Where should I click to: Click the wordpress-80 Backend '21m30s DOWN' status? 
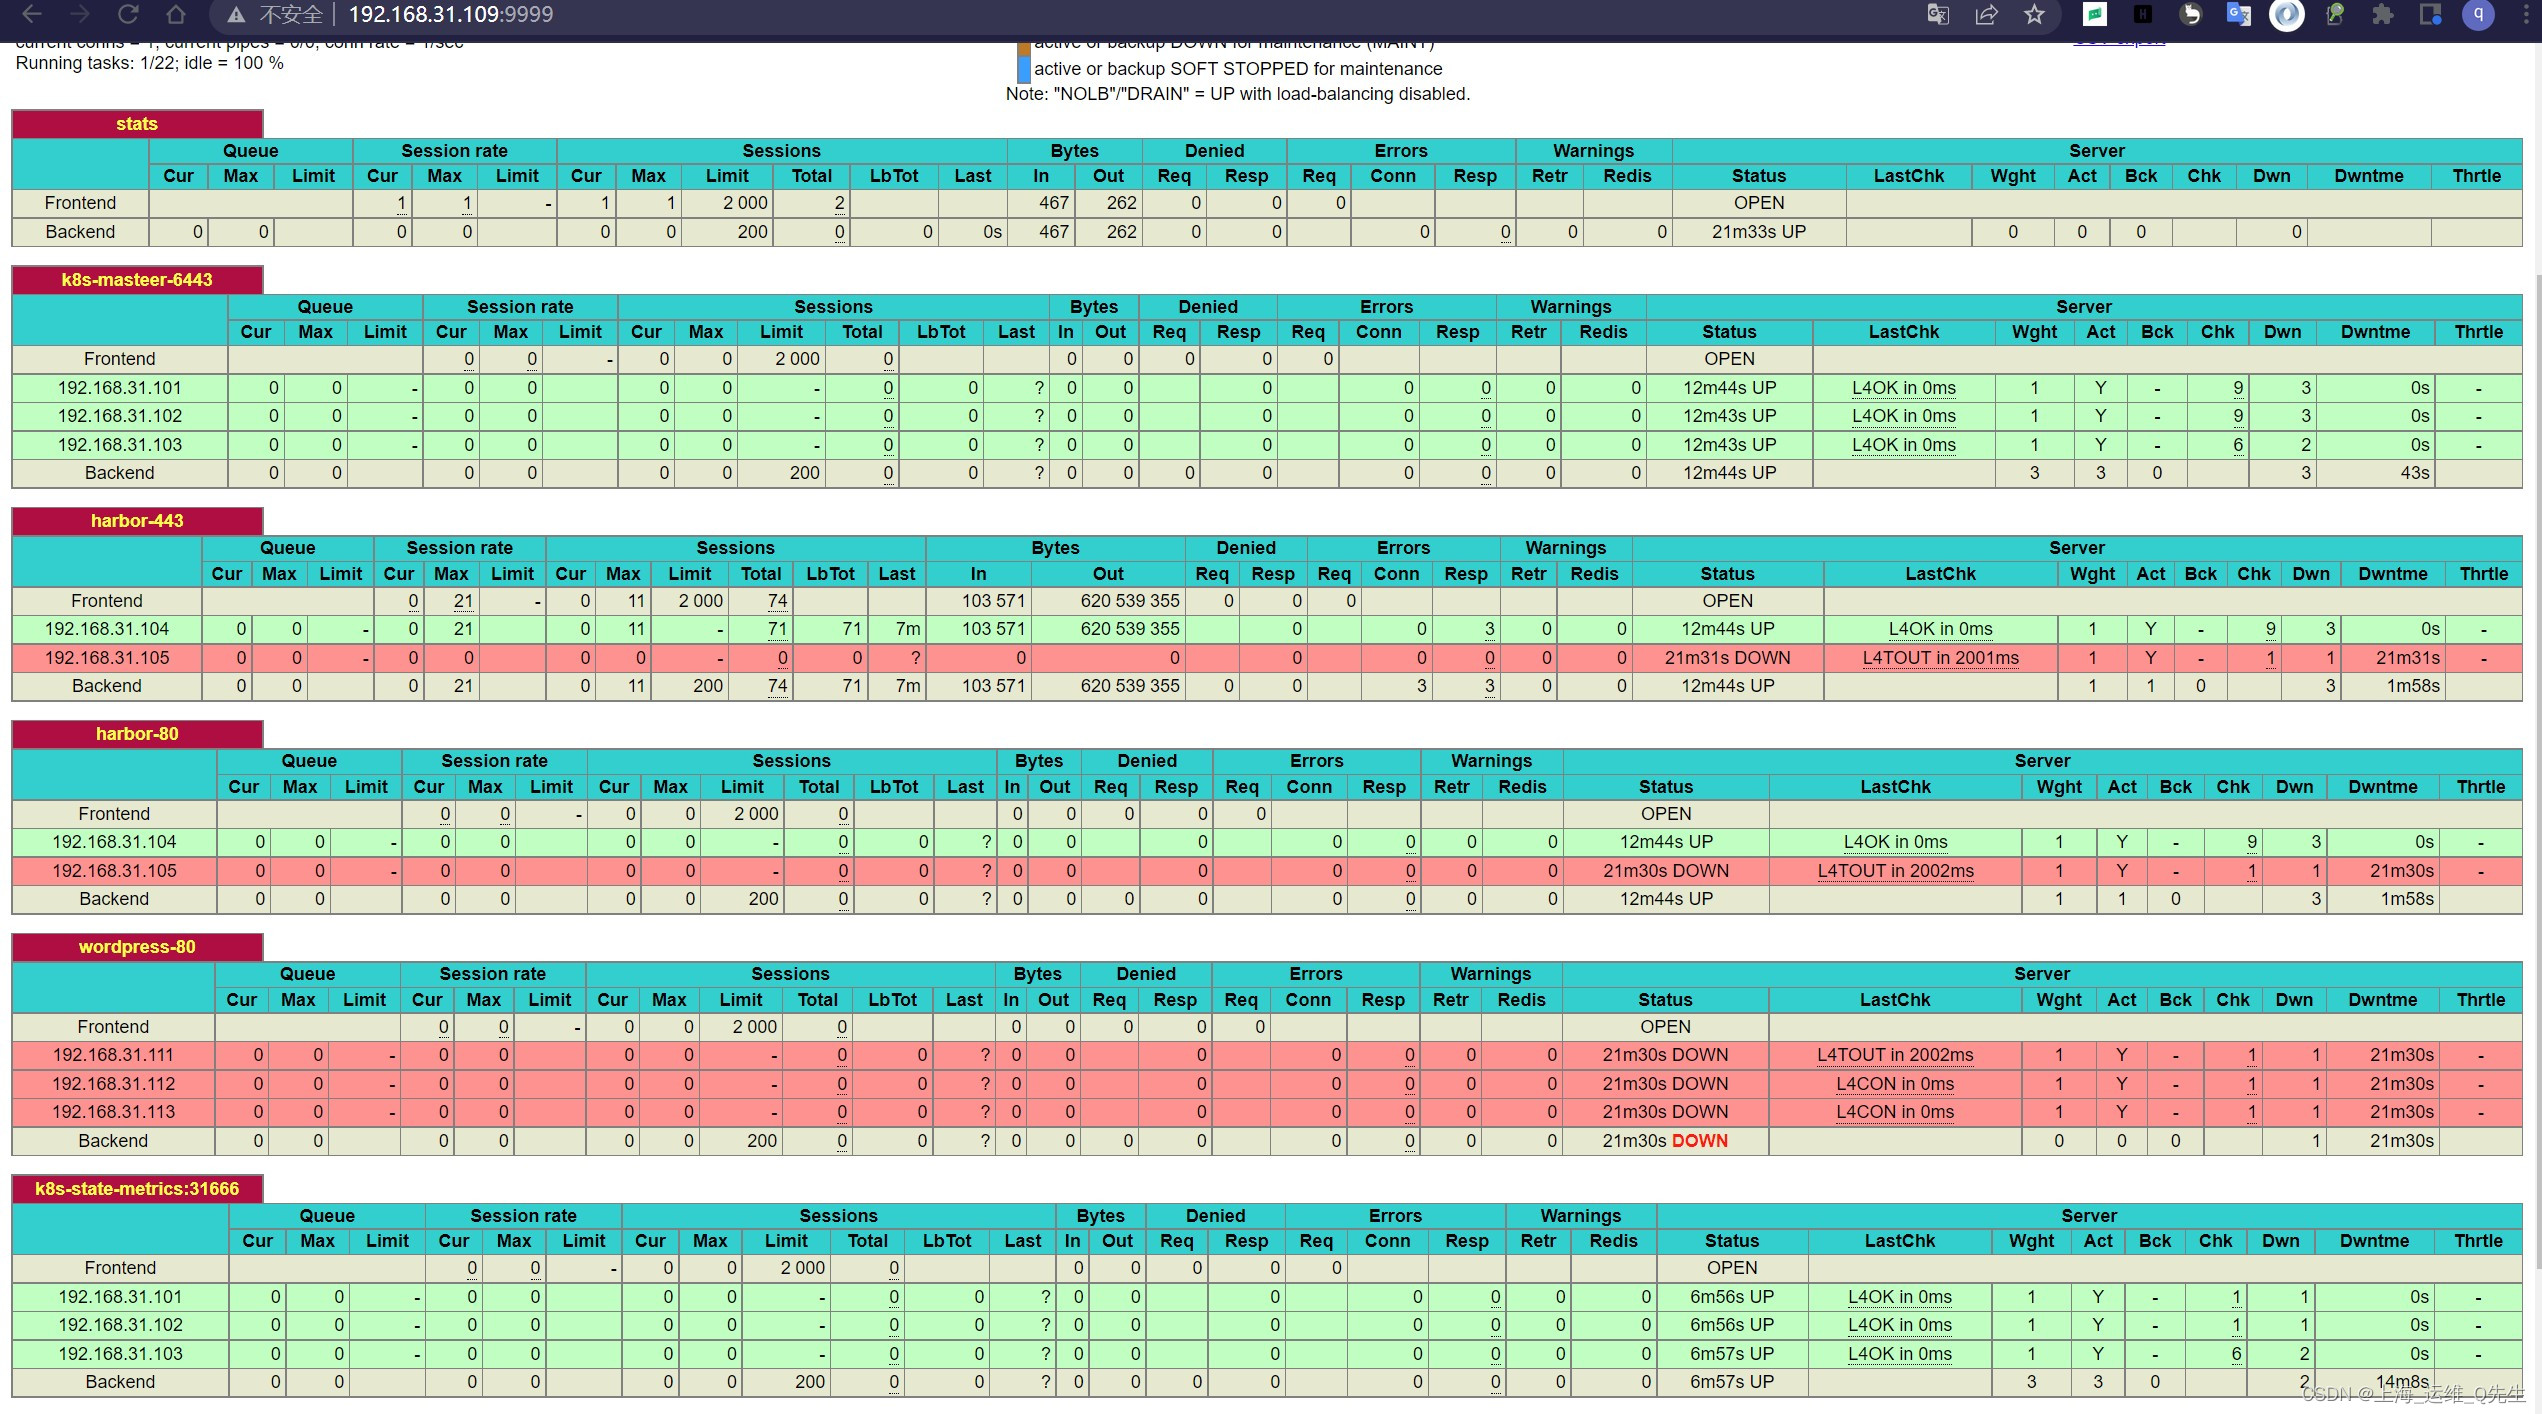pos(1665,1141)
